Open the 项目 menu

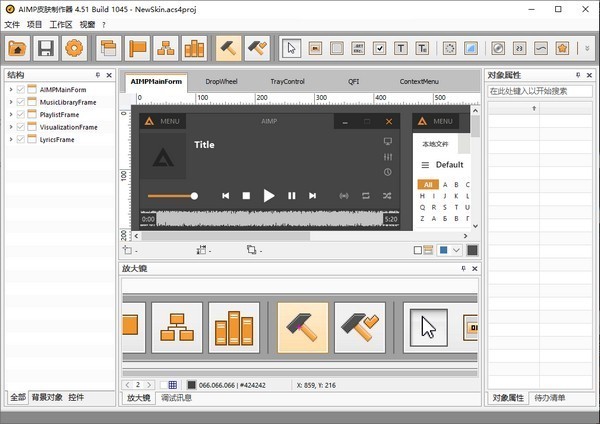(x=34, y=25)
